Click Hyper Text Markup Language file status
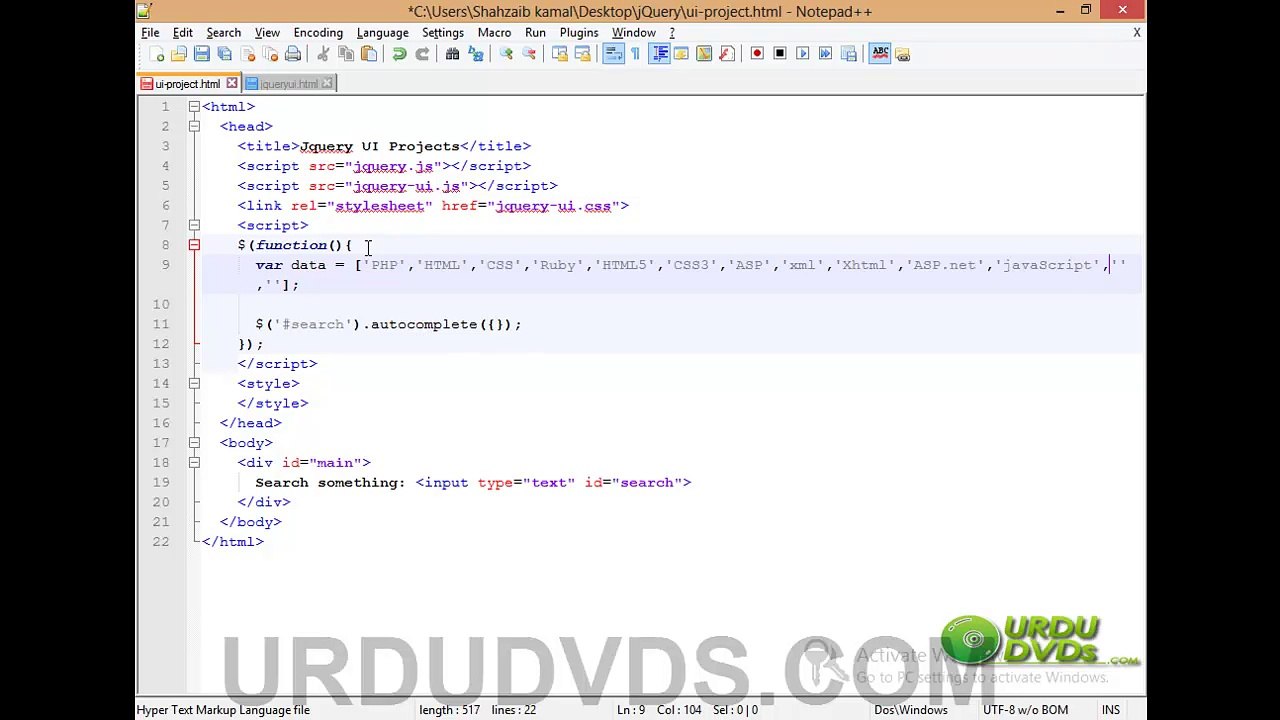 click(x=223, y=710)
